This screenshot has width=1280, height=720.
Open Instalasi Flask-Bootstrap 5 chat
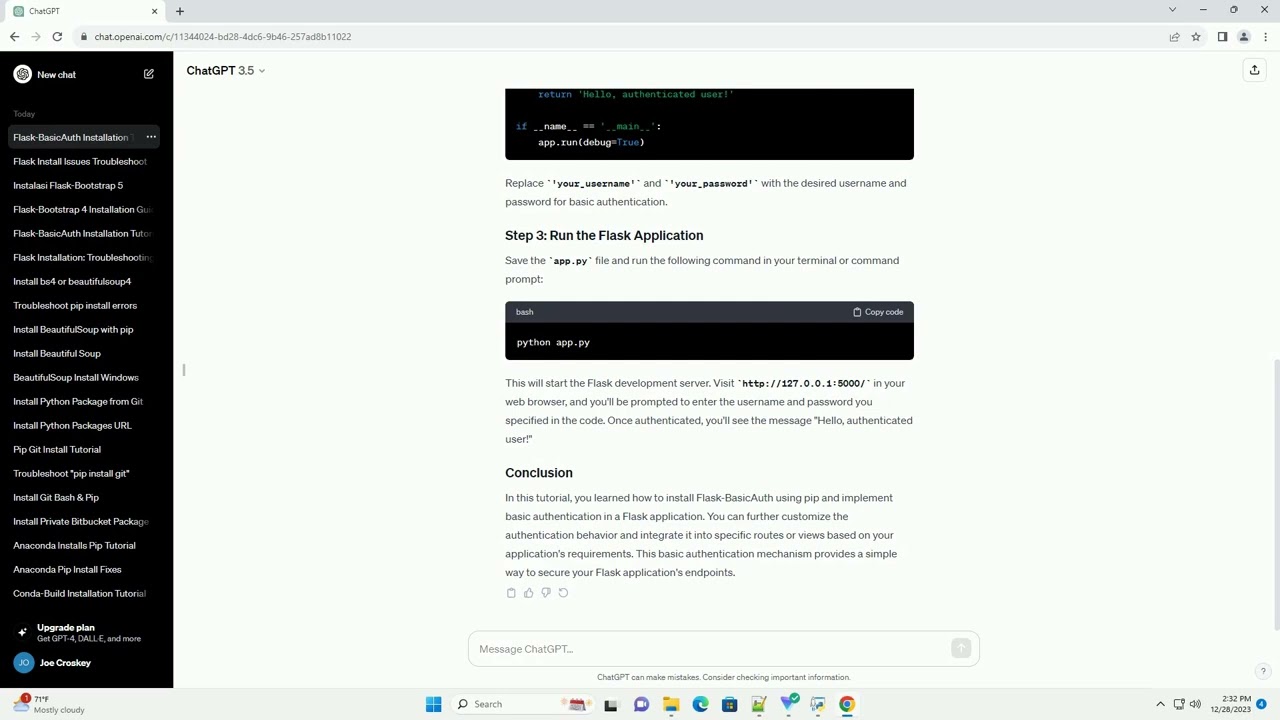68,185
